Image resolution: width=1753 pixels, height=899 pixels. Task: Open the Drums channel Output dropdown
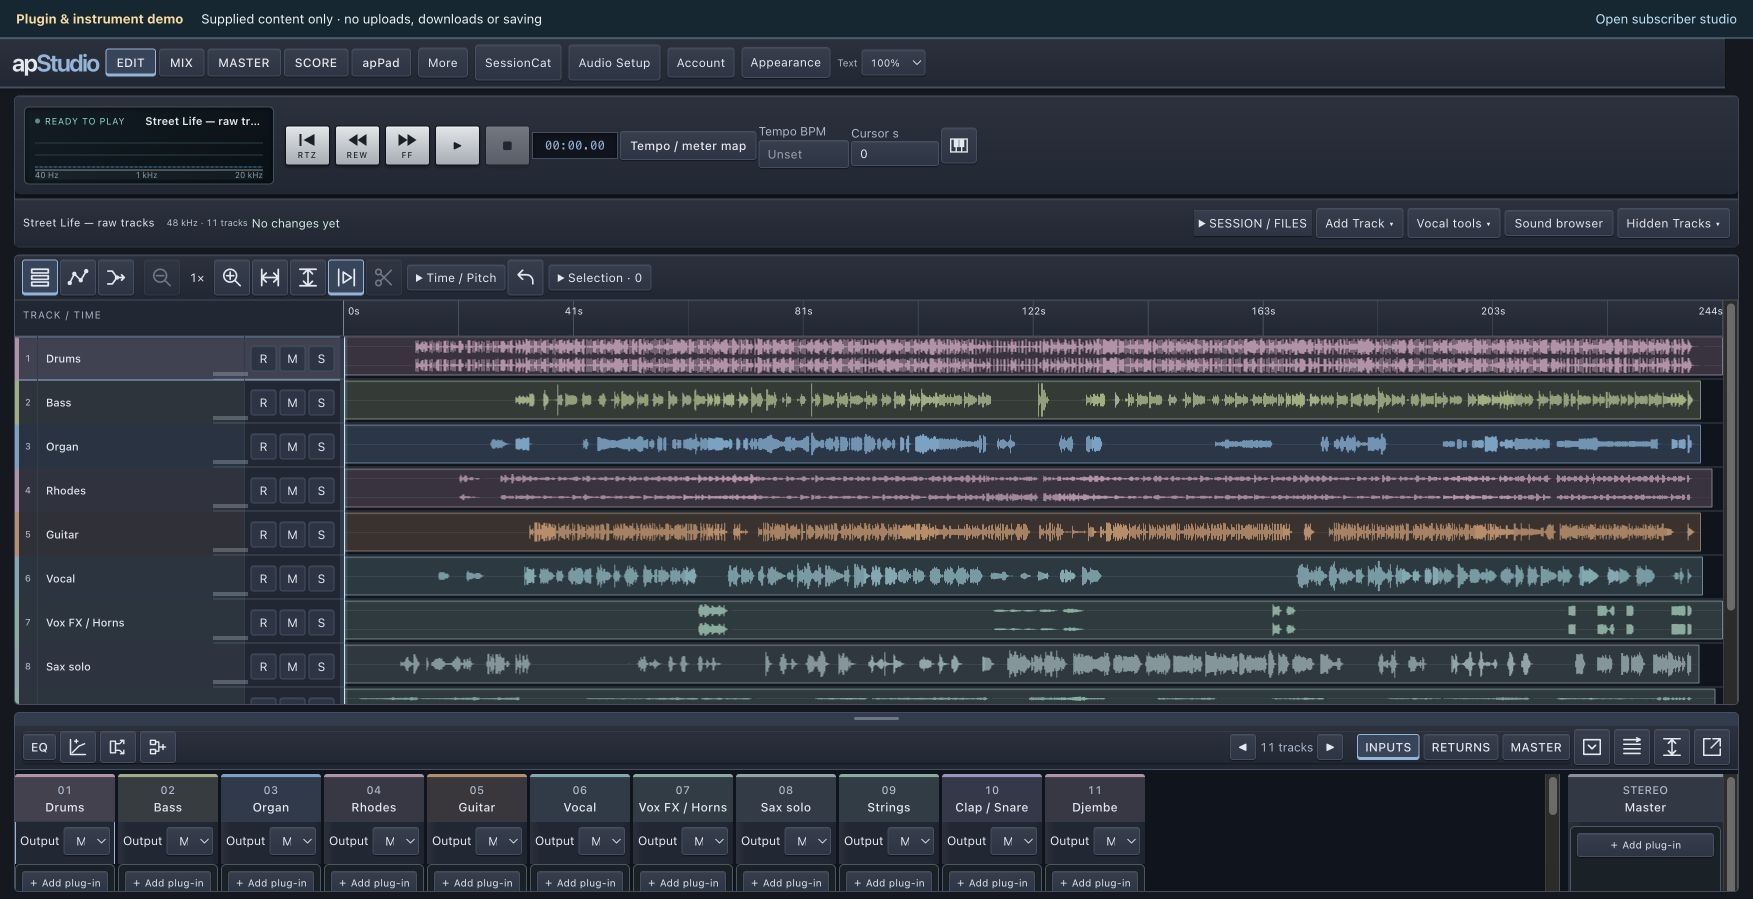tap(87, 841)
